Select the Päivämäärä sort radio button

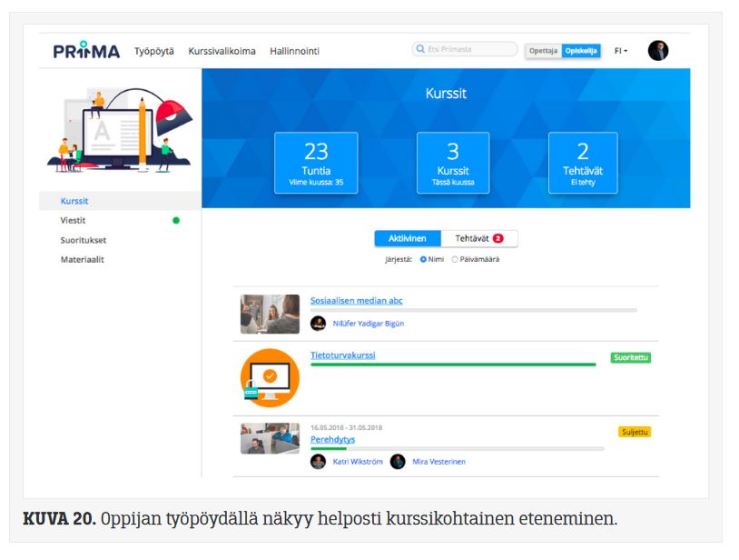click(456, 259)
